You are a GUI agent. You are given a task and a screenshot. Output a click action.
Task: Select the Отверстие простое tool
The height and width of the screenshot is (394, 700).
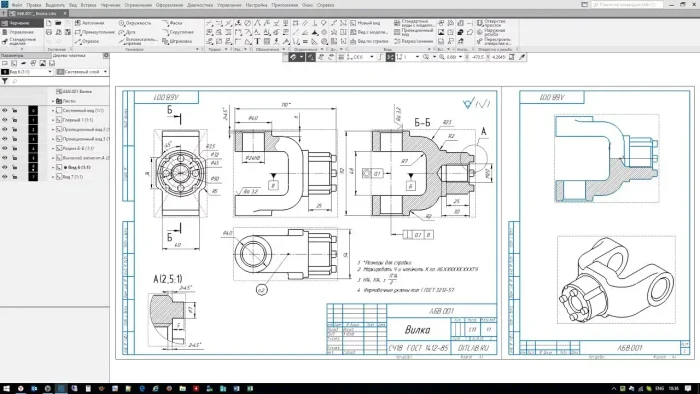pos(492,23)
